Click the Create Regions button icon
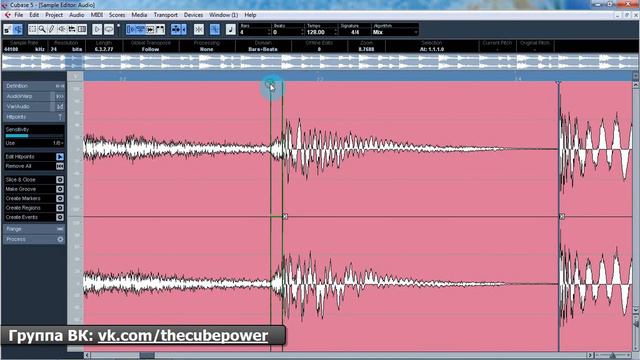 (60, 208)
